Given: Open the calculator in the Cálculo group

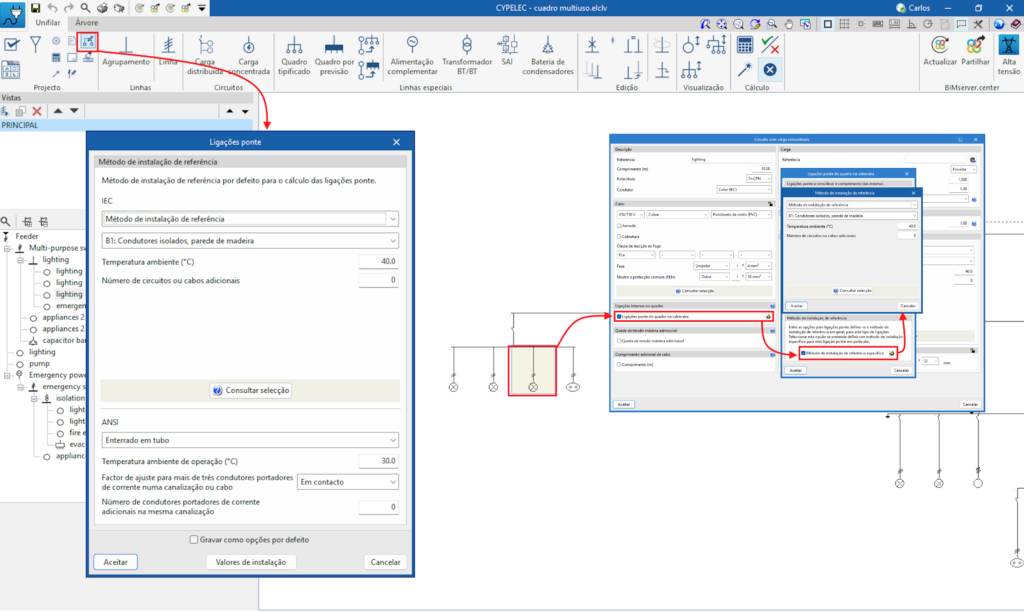Looking at the screenshot, I should pos(745,44).
